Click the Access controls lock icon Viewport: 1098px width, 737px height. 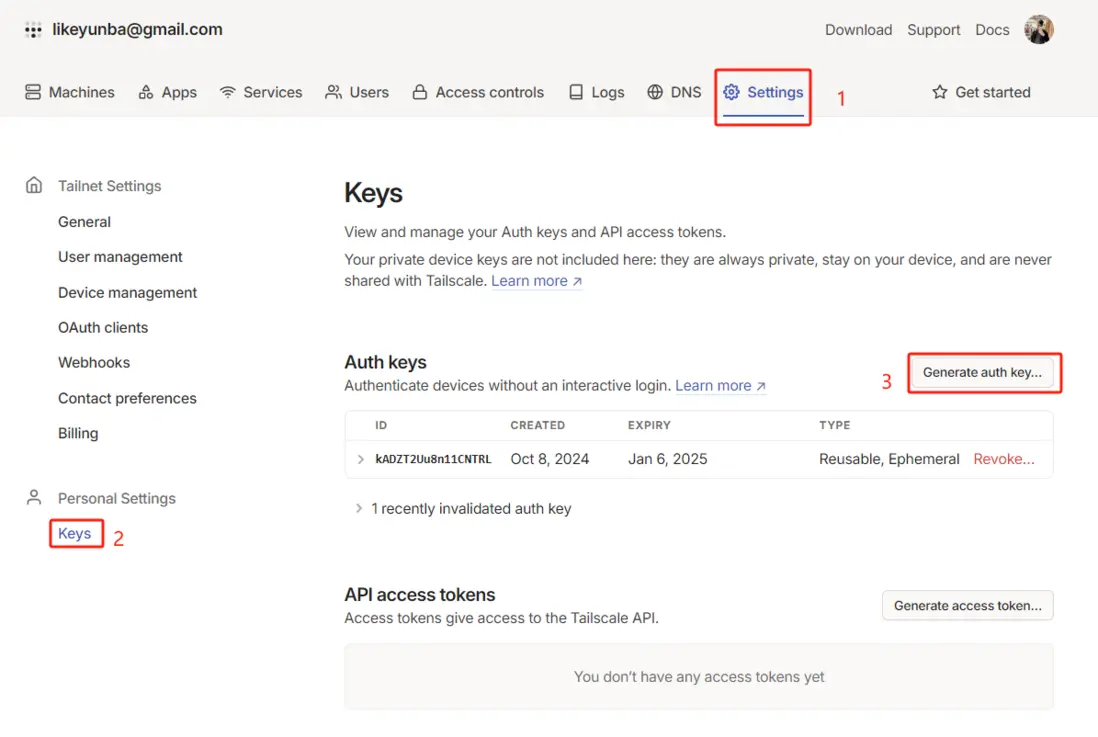pyautogui.click(x=420, y=92)
